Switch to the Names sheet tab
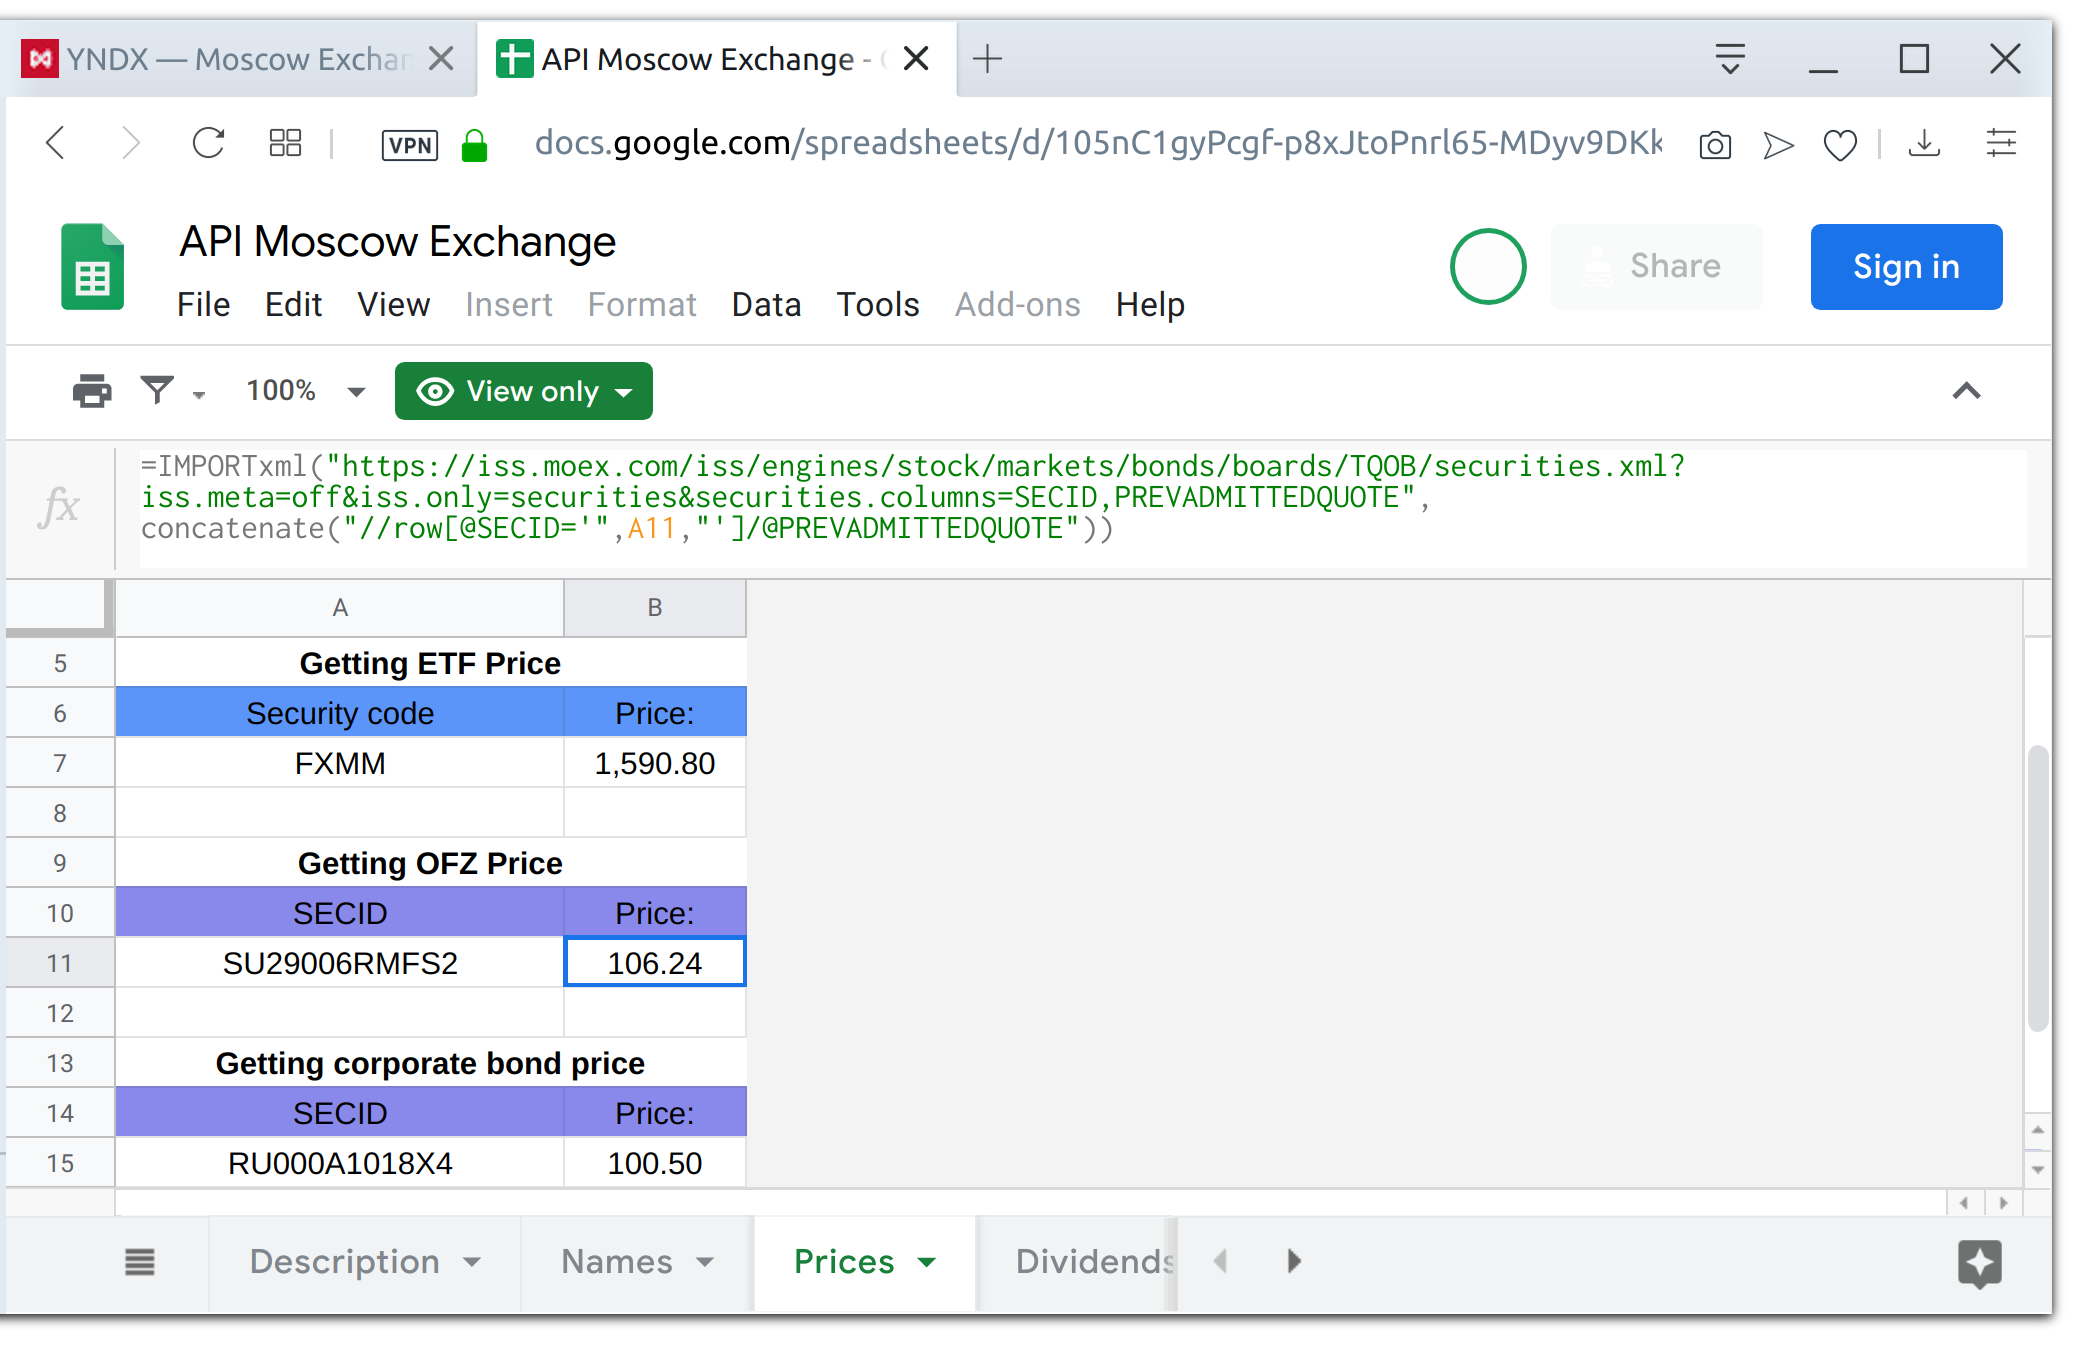Screen dimensions: 2082x1346 [617, 1262]
